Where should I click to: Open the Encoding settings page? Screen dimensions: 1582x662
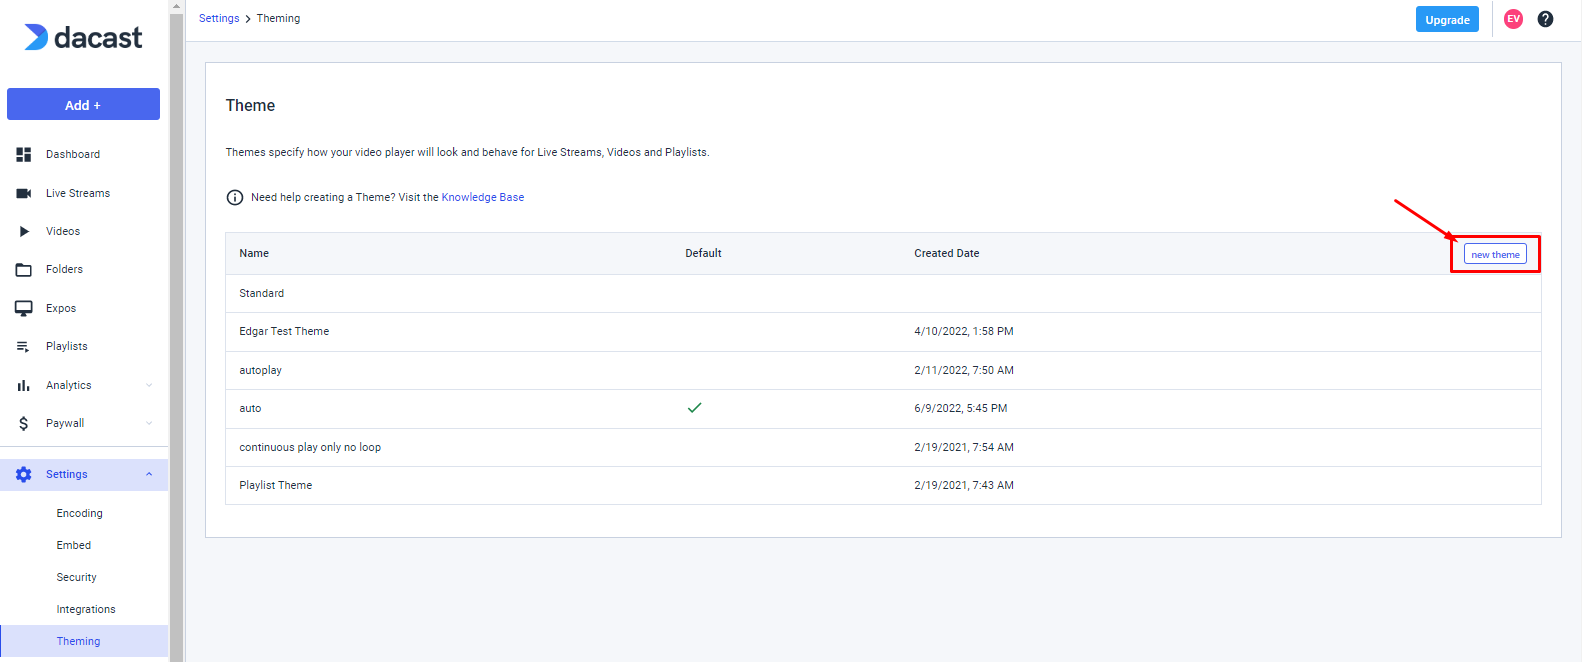click(x=80, y=513)
